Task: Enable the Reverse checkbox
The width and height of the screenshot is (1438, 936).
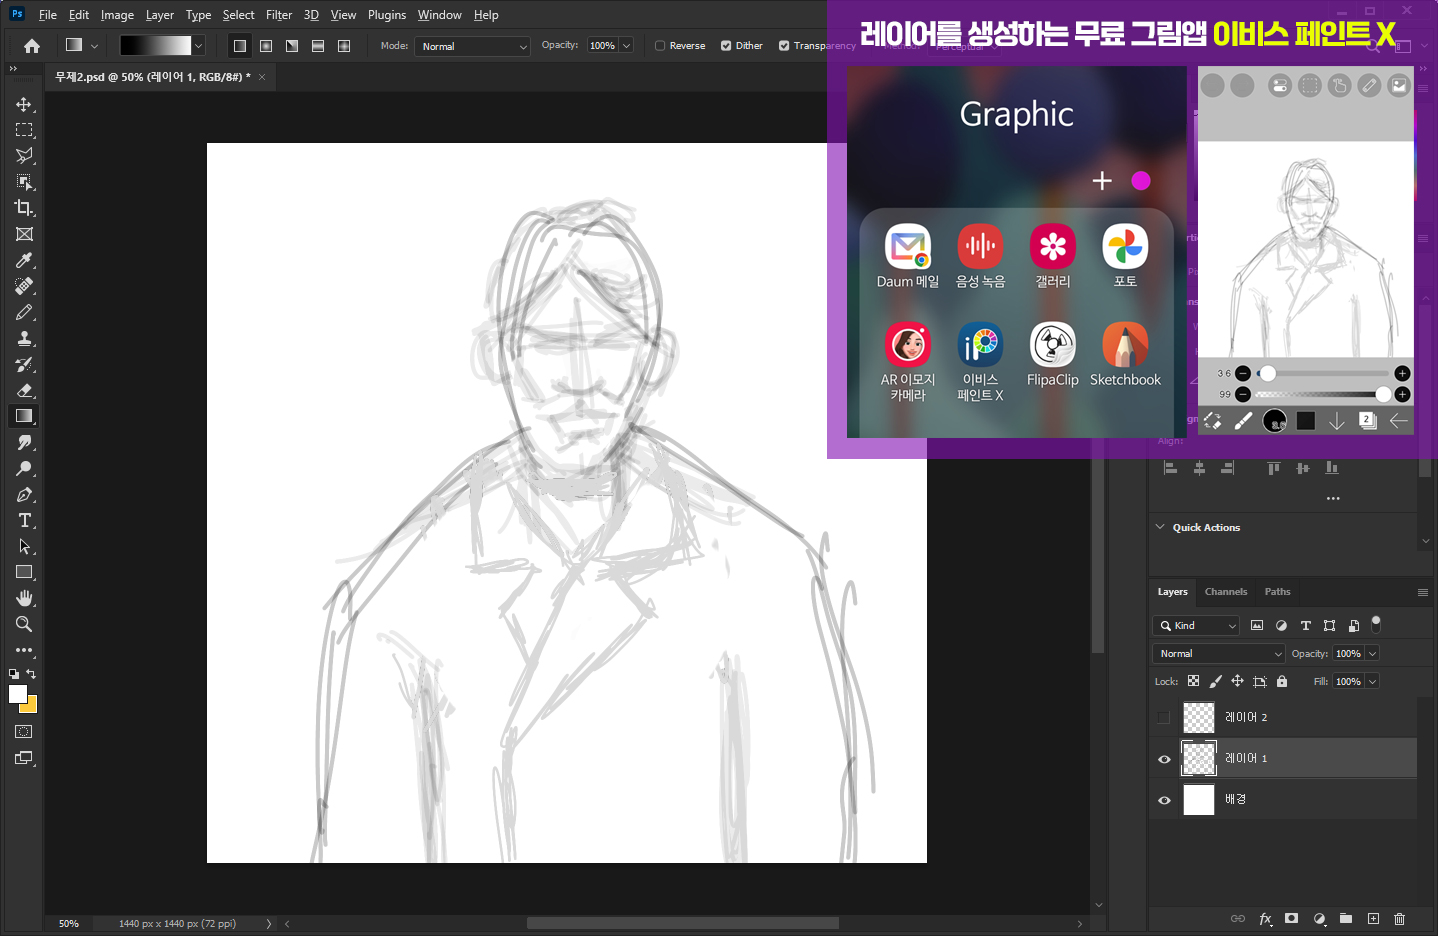Action: point(660,46)
